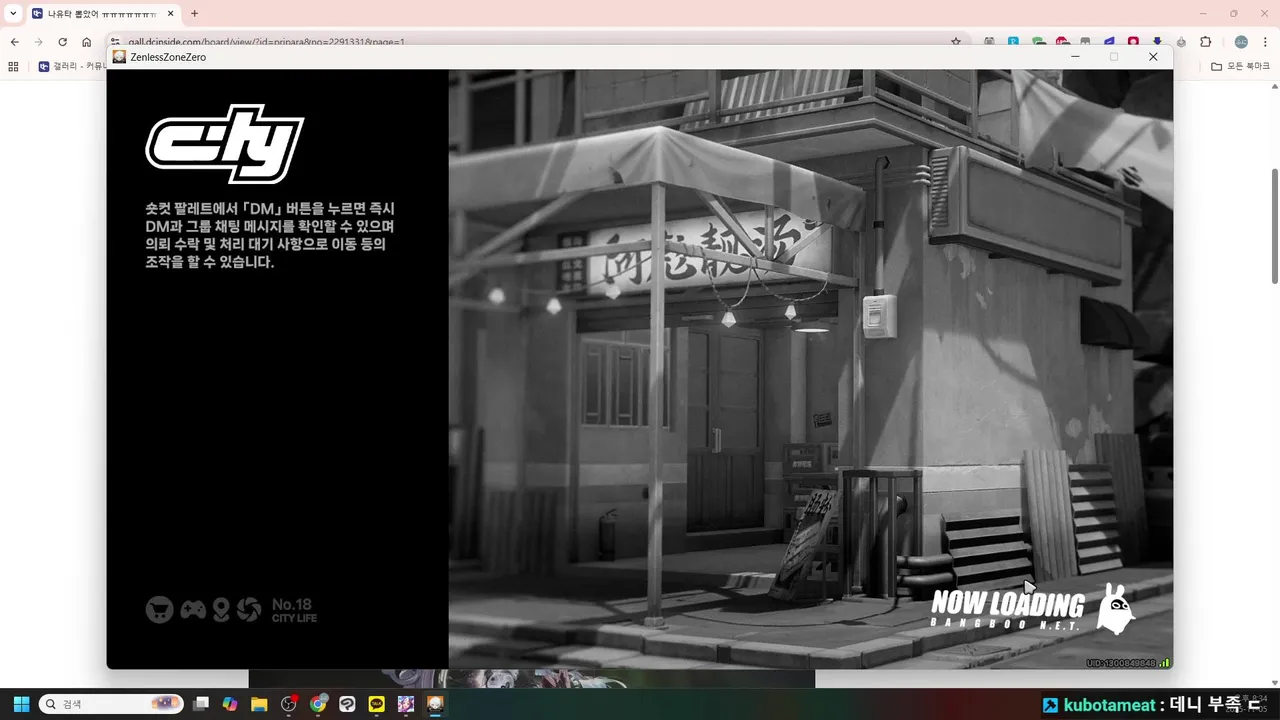Open OBS Studio from the taskbar
The image size is (1280, 720).
point(289,704)
